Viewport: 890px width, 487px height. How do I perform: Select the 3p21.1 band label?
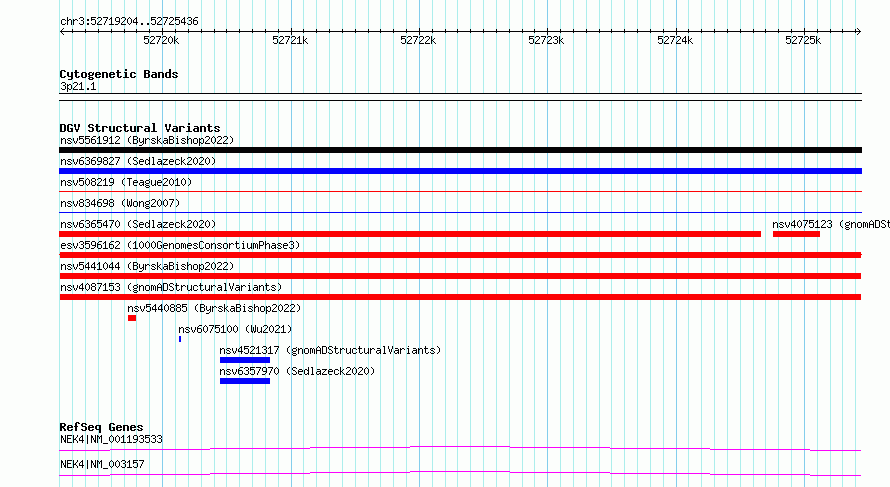(x=78, y=86)
